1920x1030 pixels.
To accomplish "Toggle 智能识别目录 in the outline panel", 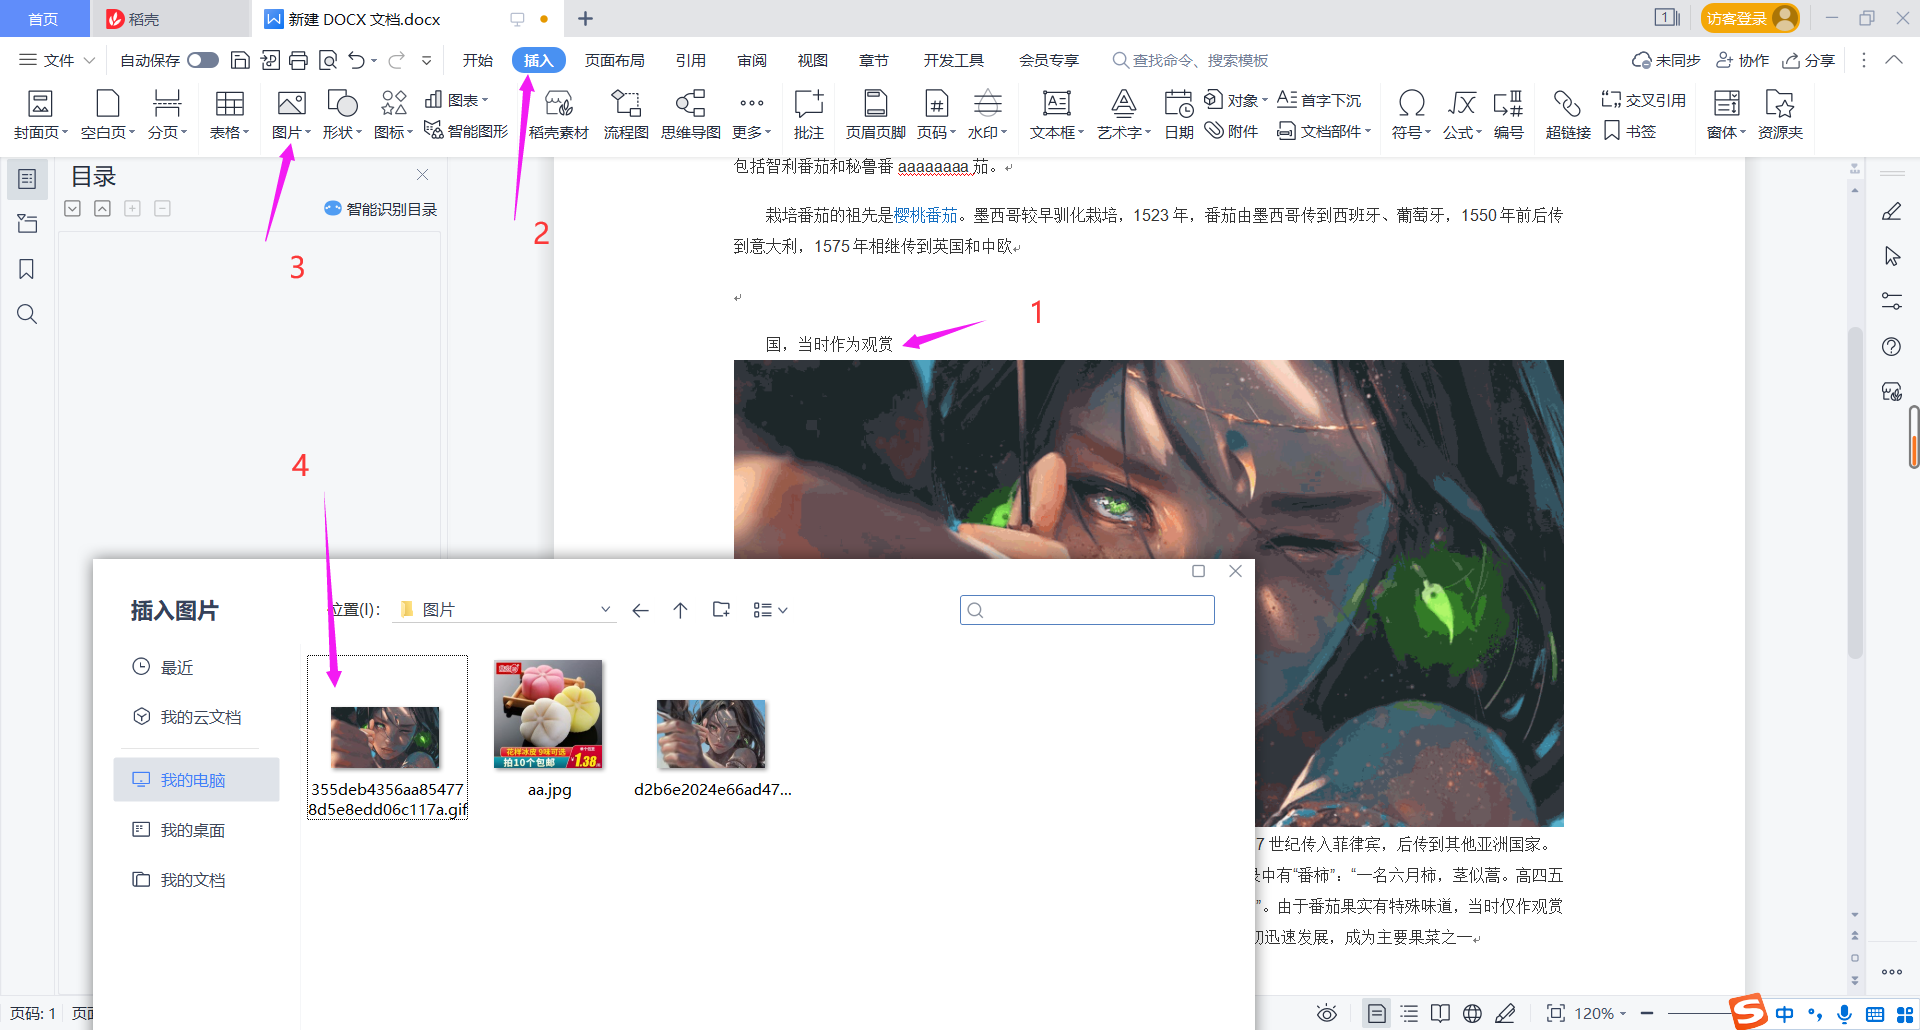I will point(380,208).
